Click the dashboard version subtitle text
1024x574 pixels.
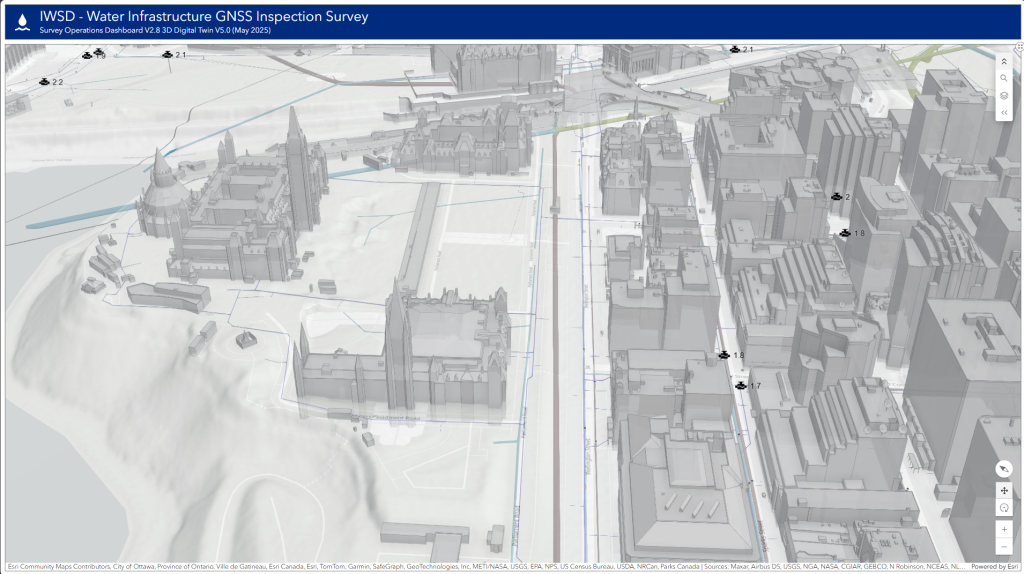[155, 31]
